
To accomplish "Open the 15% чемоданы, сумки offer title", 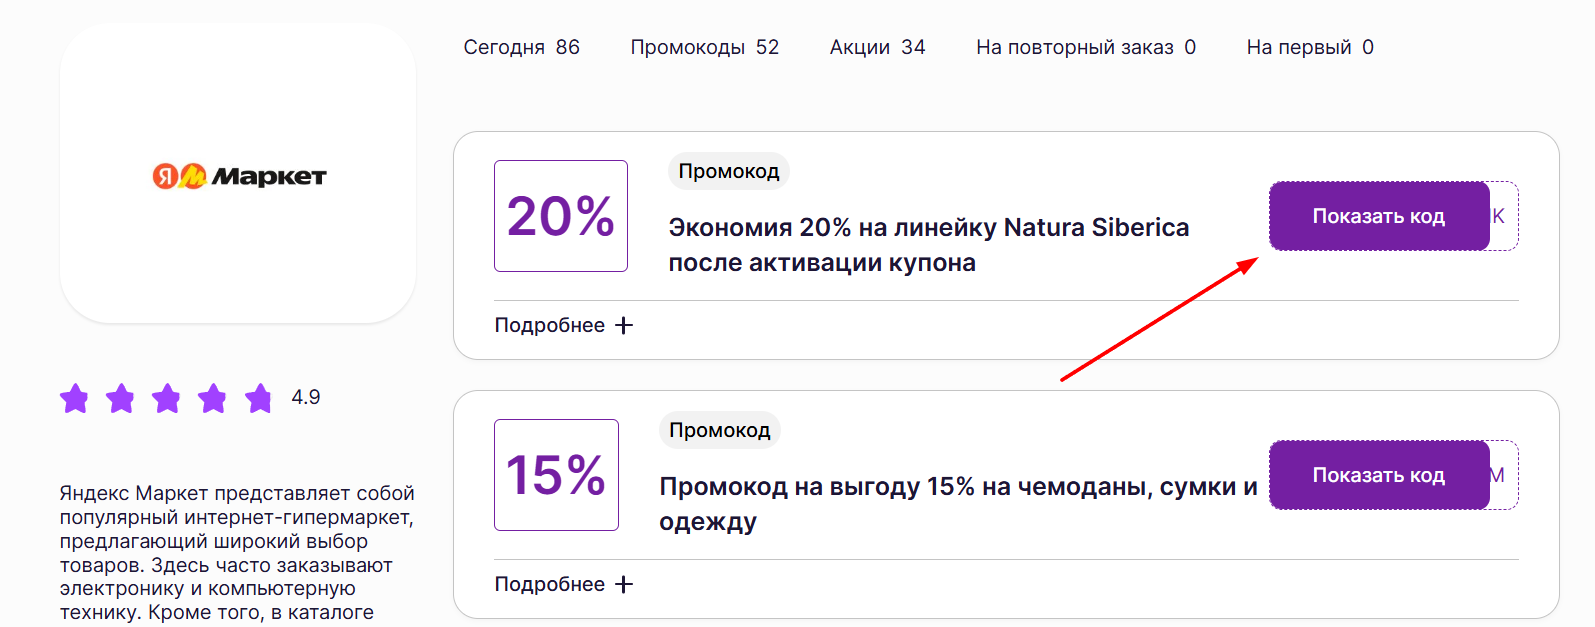I will [x=957, y=504].
